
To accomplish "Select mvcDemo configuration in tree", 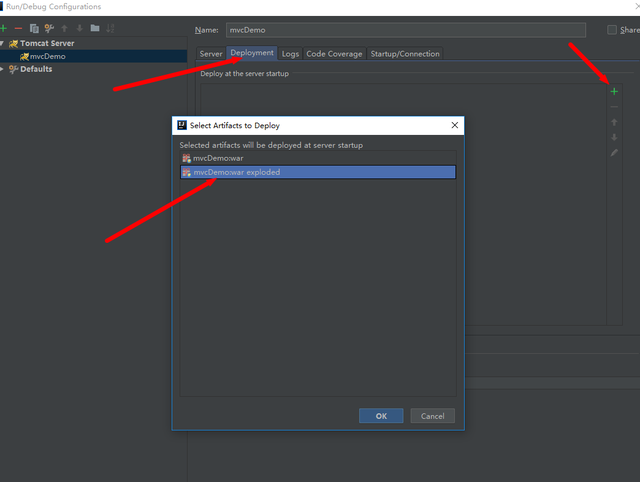I will [93, 56].
